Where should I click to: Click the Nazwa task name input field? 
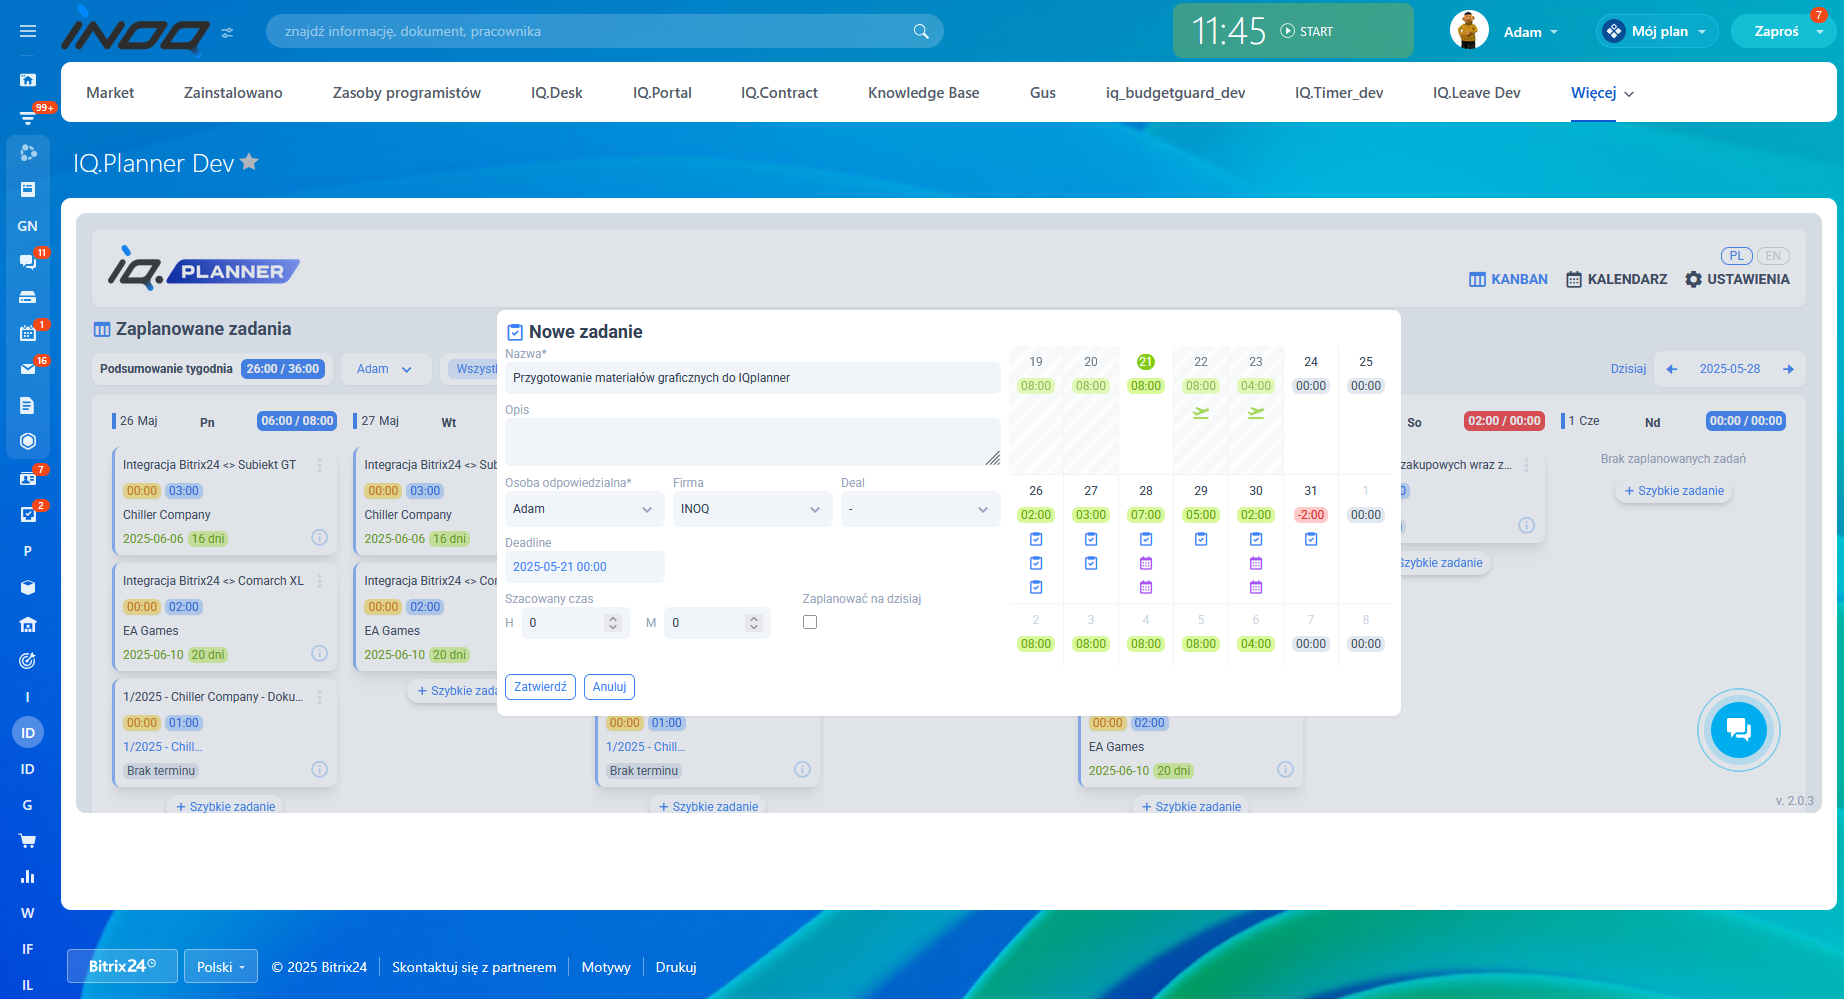pos(752,378)
